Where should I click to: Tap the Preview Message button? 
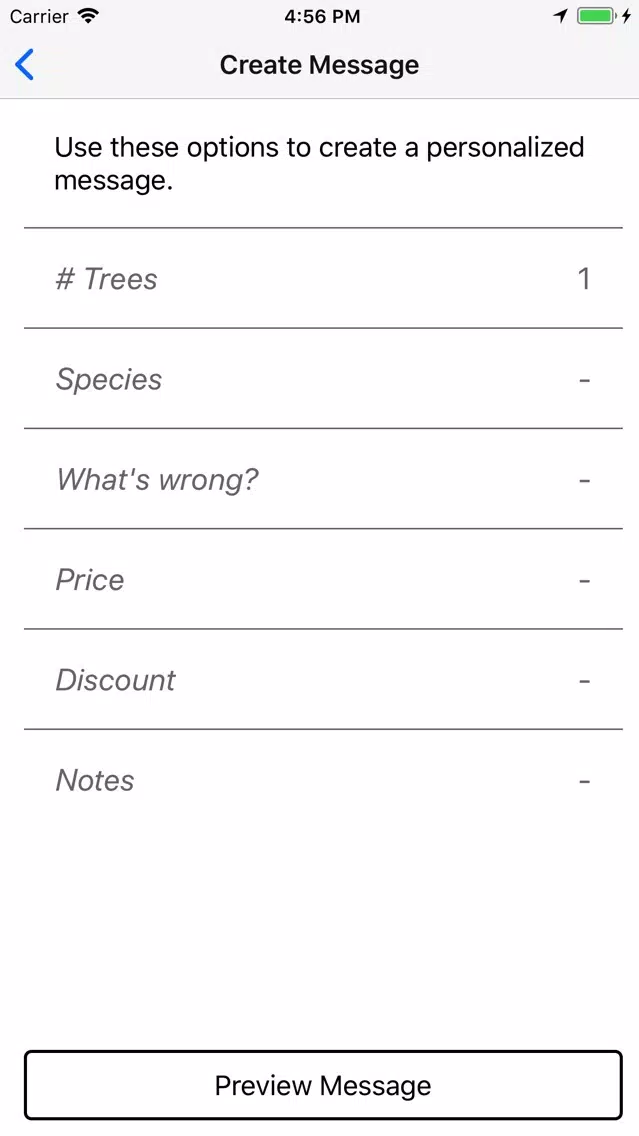323,1085
